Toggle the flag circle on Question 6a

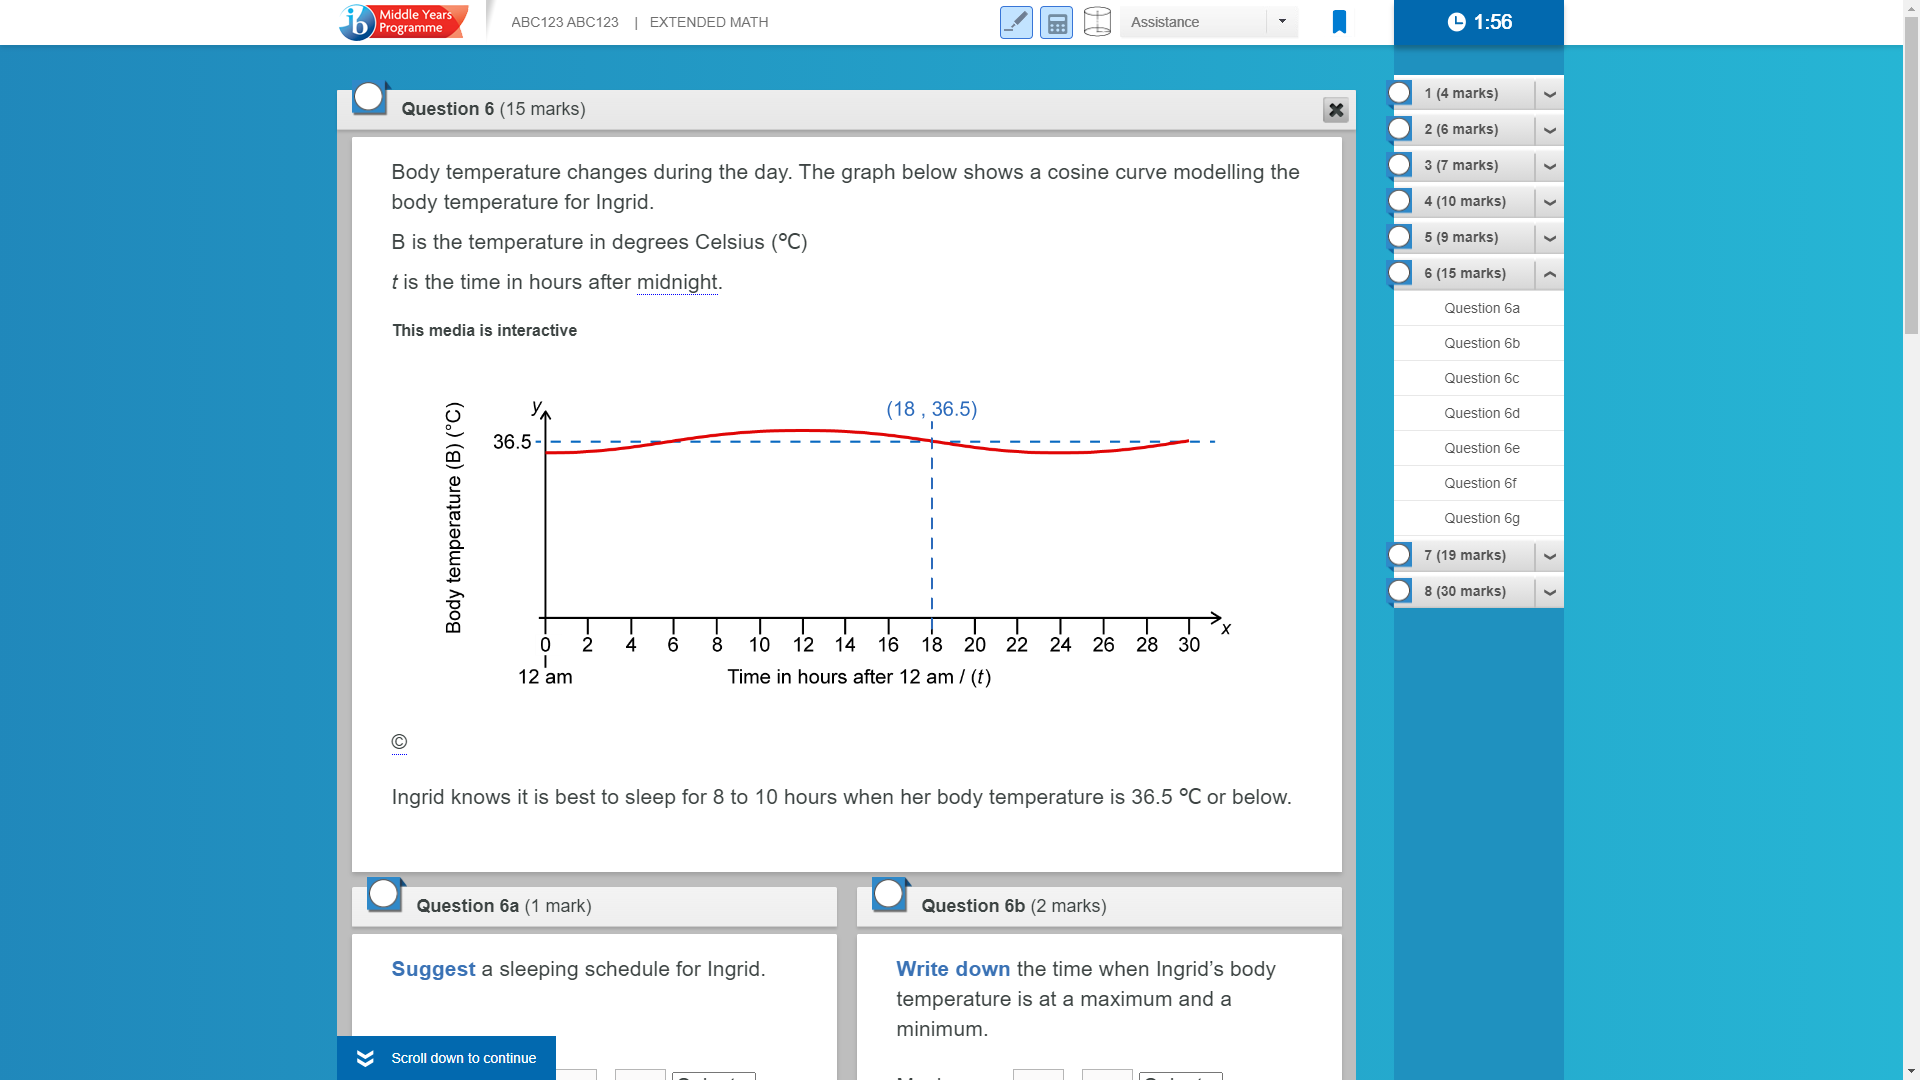[x=384, y=894]
